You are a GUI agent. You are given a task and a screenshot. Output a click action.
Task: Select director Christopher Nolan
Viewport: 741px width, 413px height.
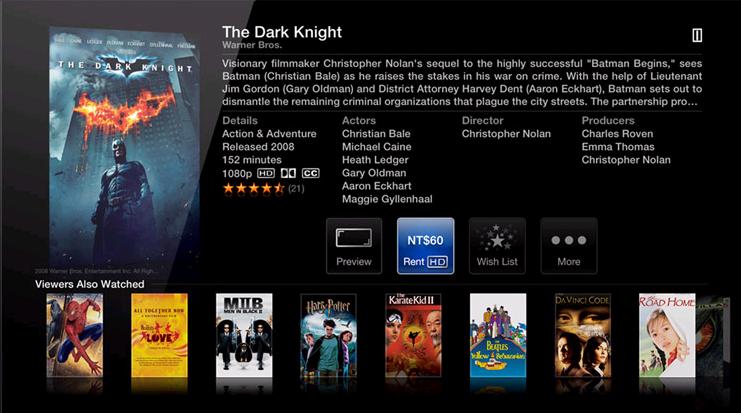pos(506,134)
